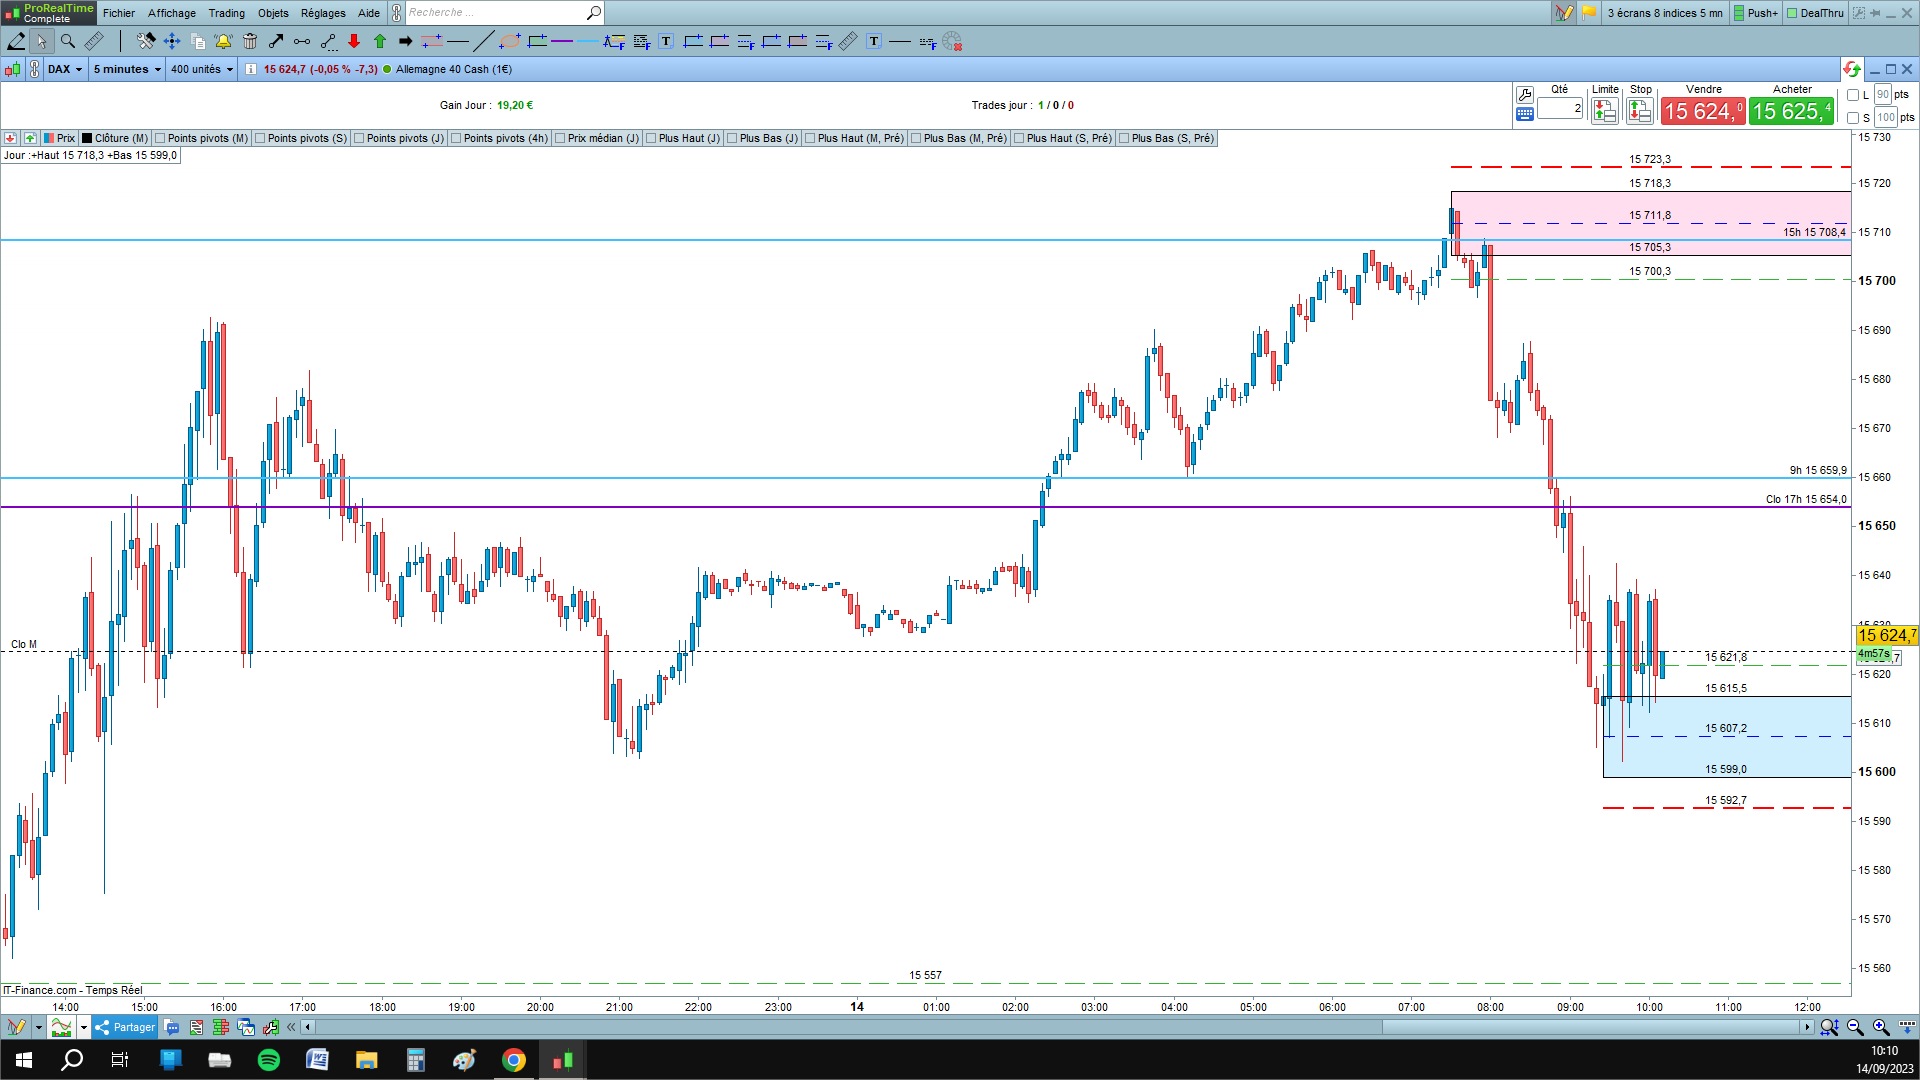Select the ellipse drawing tool

pyautogui.click(x=510, y=41)
